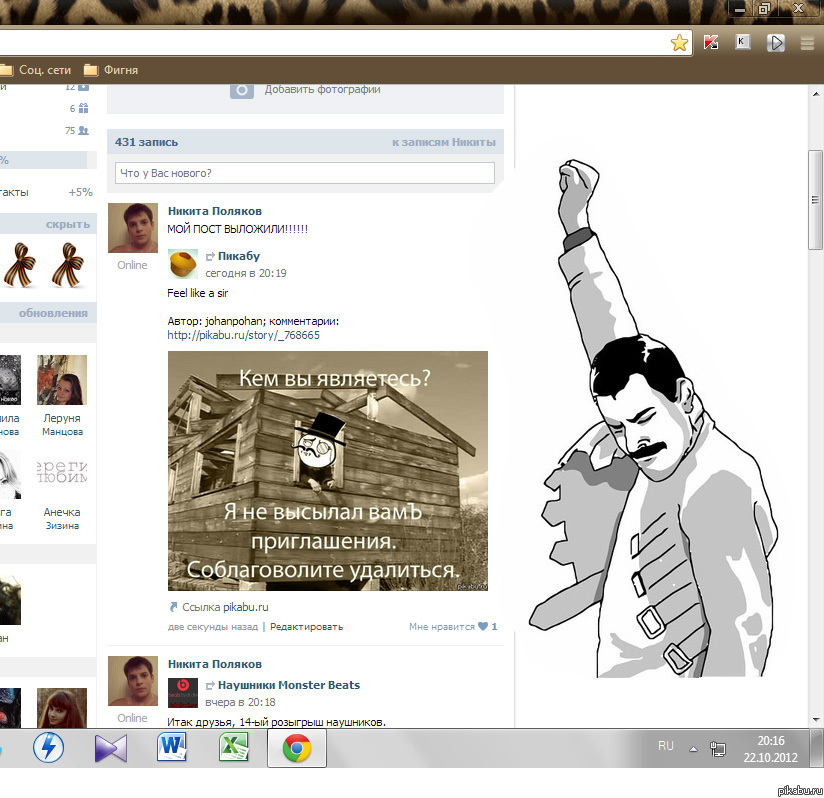Screen dimensions: 824x798
Task: Open the Feel like a sir meme image
Action: click(327, 470)
